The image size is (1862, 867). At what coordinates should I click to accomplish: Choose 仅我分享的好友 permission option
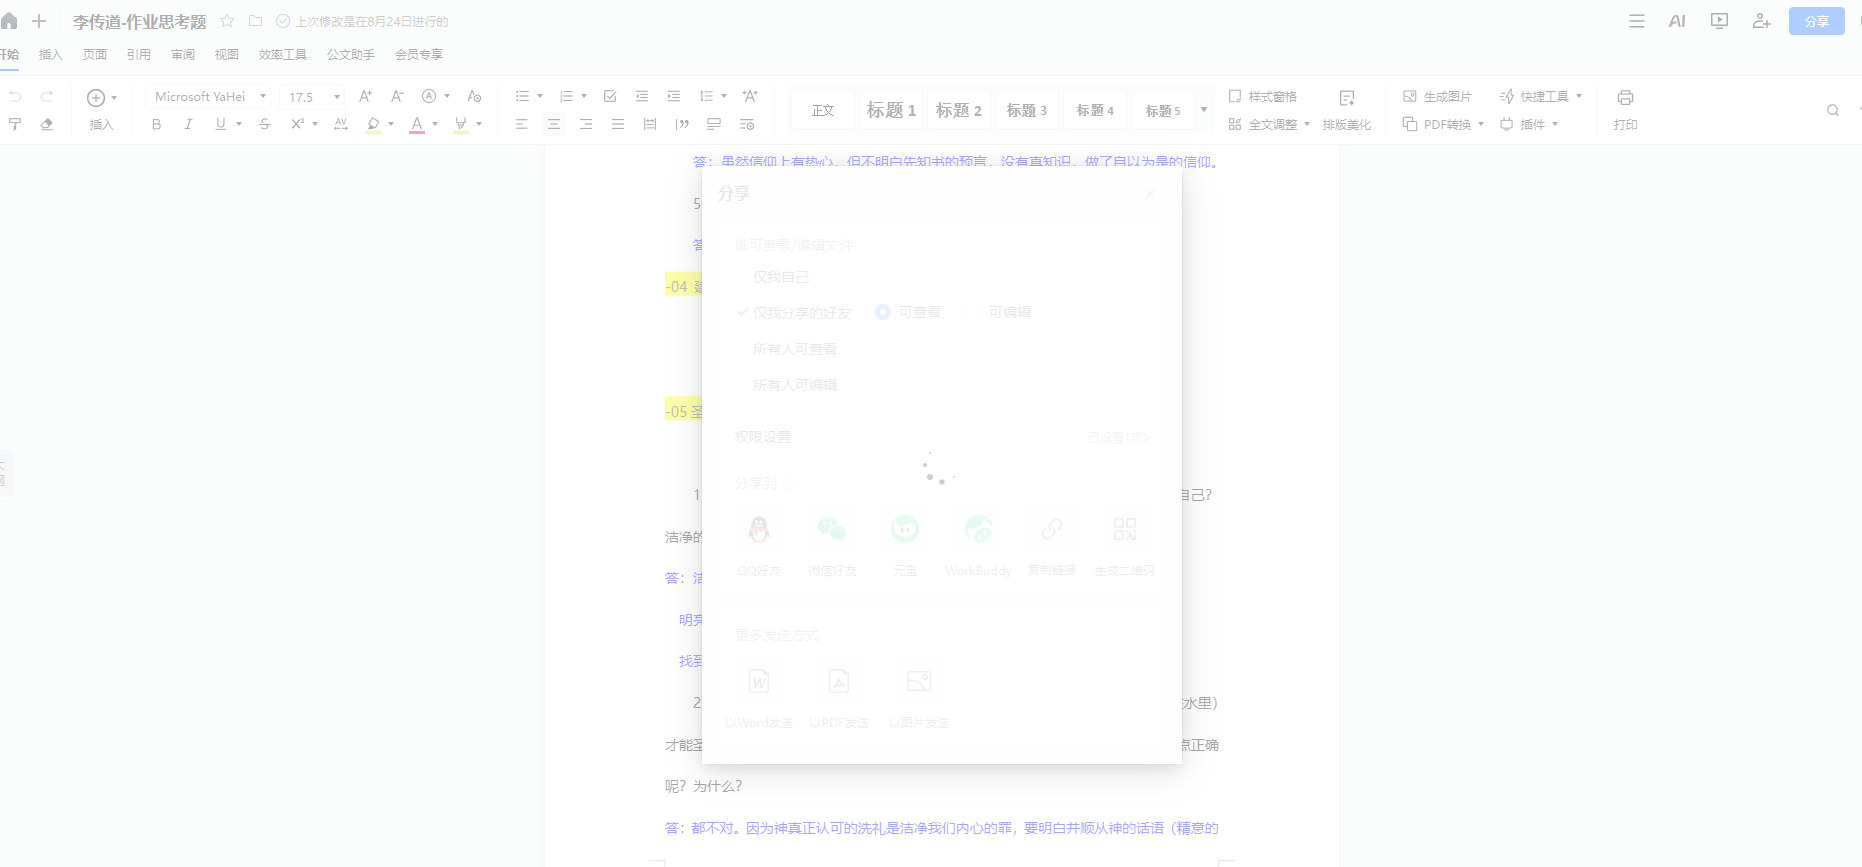(801, 313)
